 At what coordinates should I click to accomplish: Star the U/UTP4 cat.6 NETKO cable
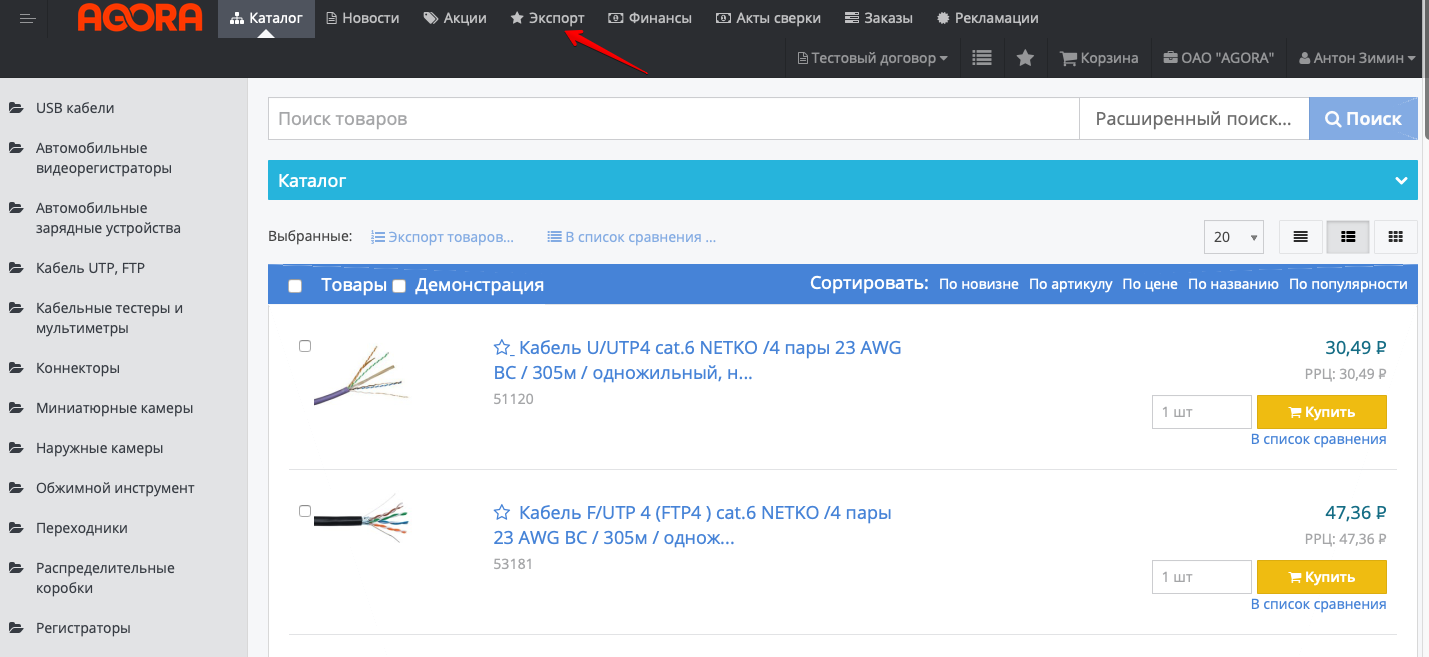[x=502, y=348]
